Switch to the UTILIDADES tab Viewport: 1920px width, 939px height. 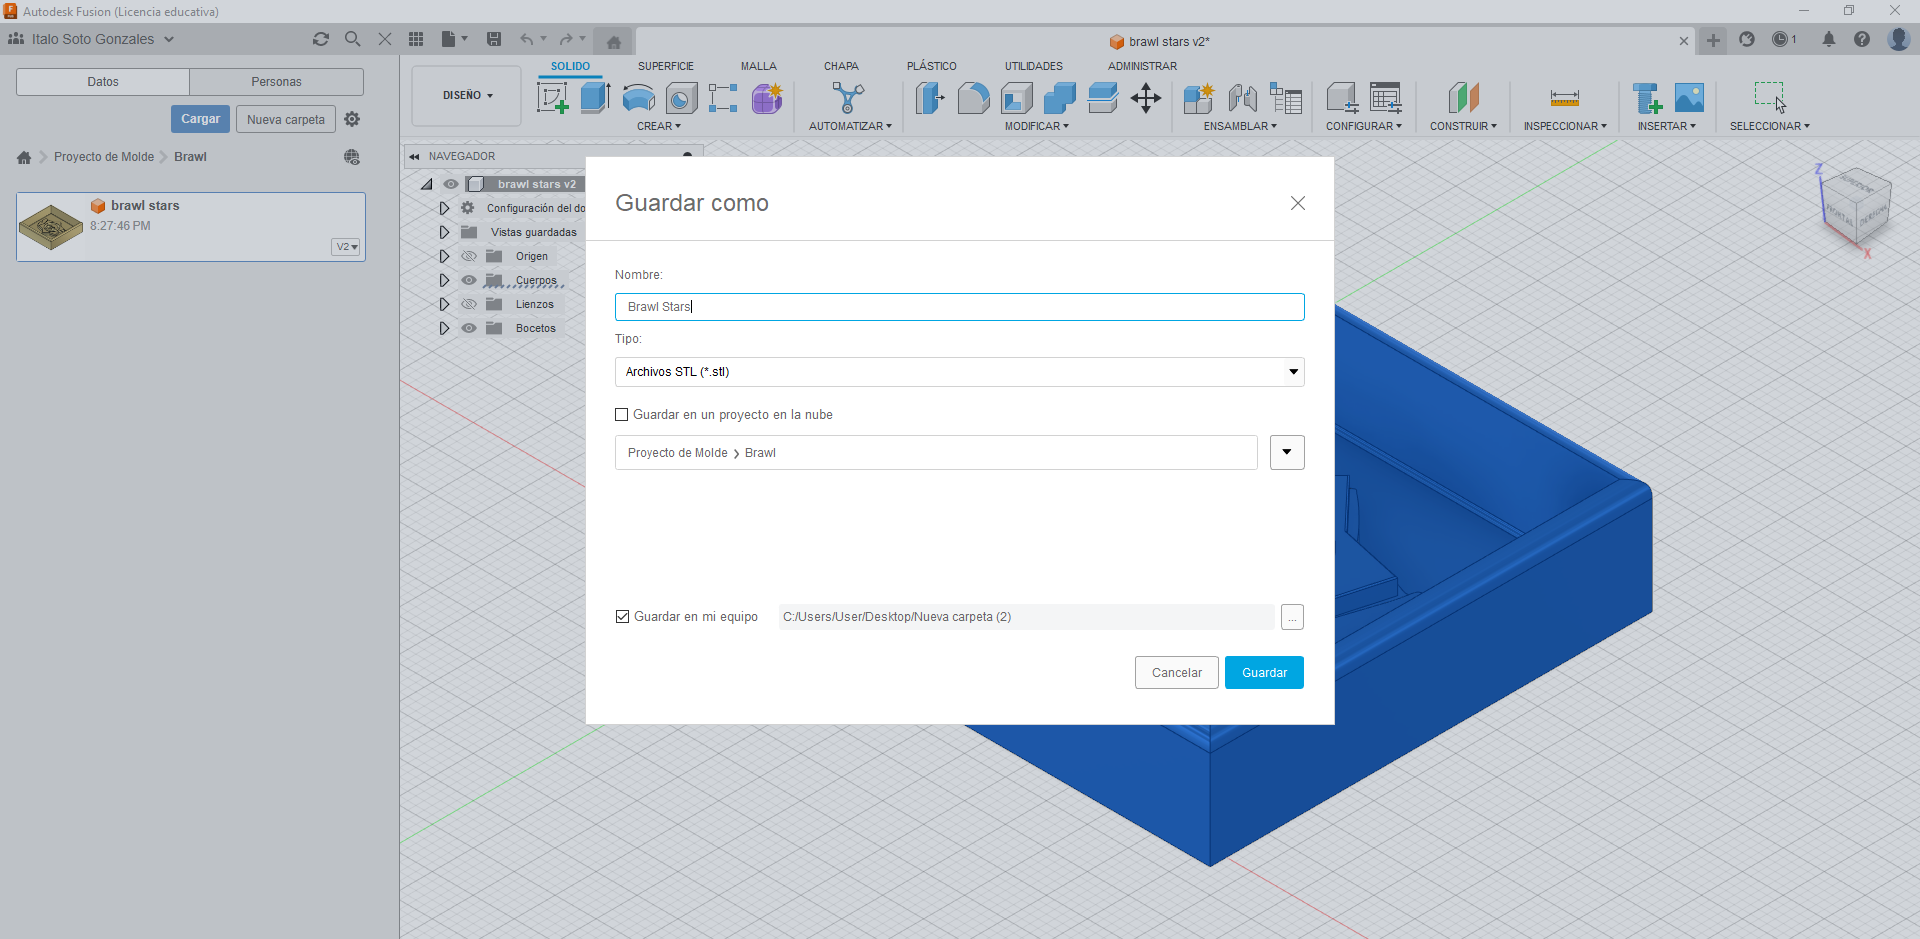tap(1034, 66)
